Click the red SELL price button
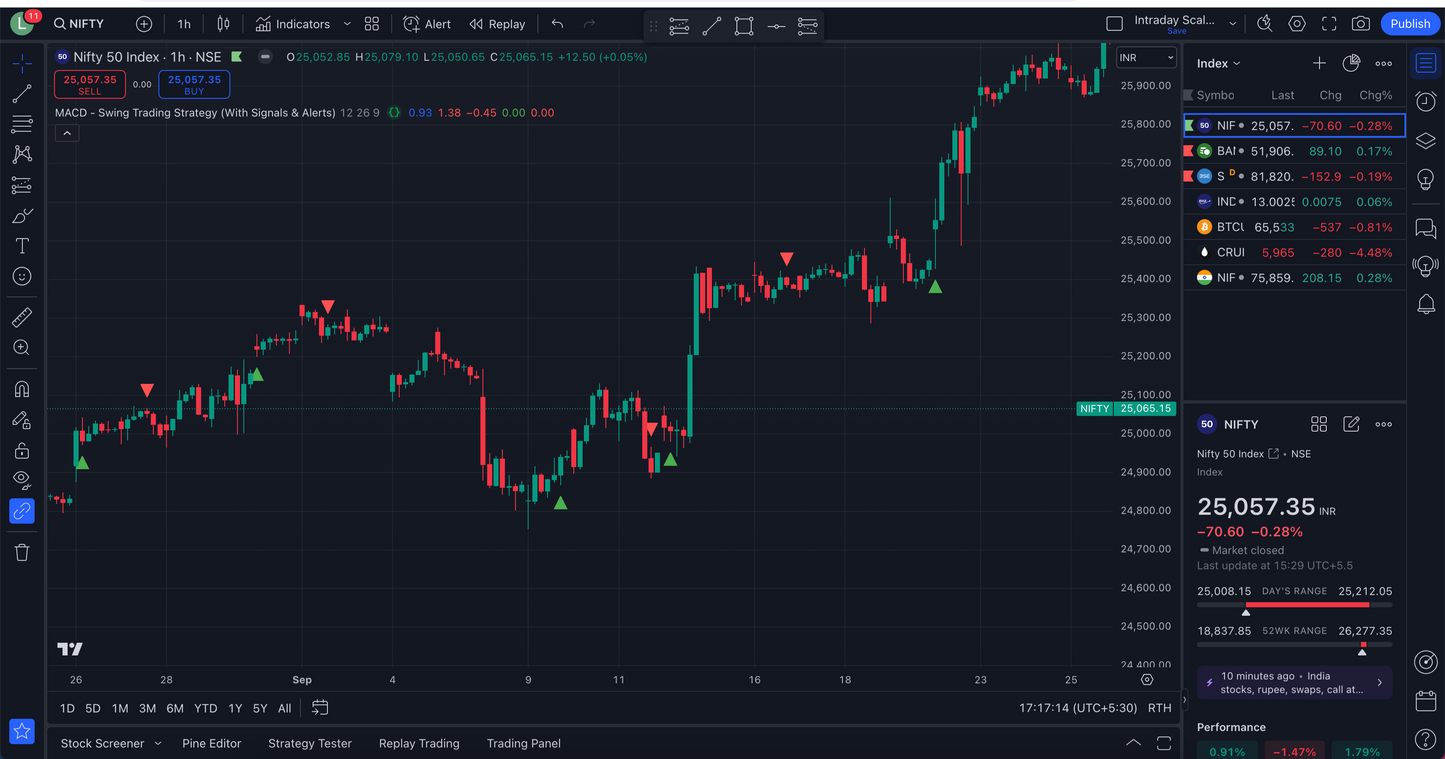 click(90, 84)
